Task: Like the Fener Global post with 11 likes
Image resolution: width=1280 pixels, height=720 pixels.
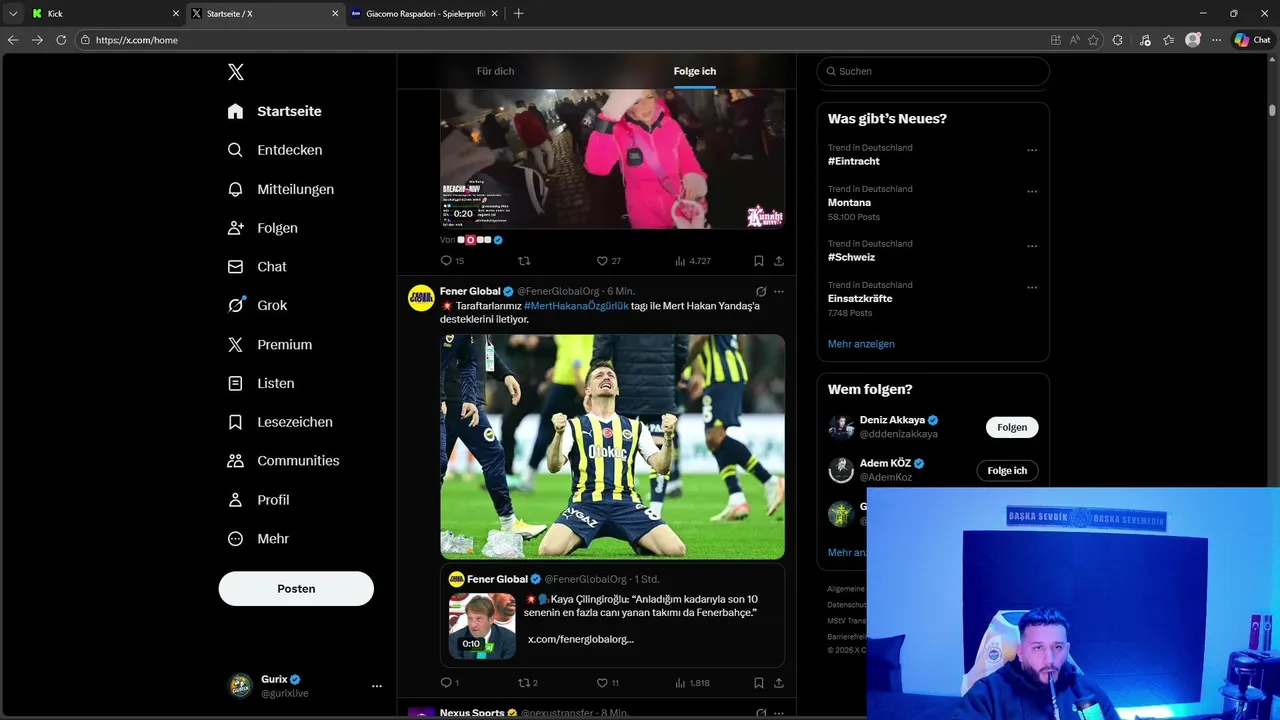Action: click(x=608, y=683)
